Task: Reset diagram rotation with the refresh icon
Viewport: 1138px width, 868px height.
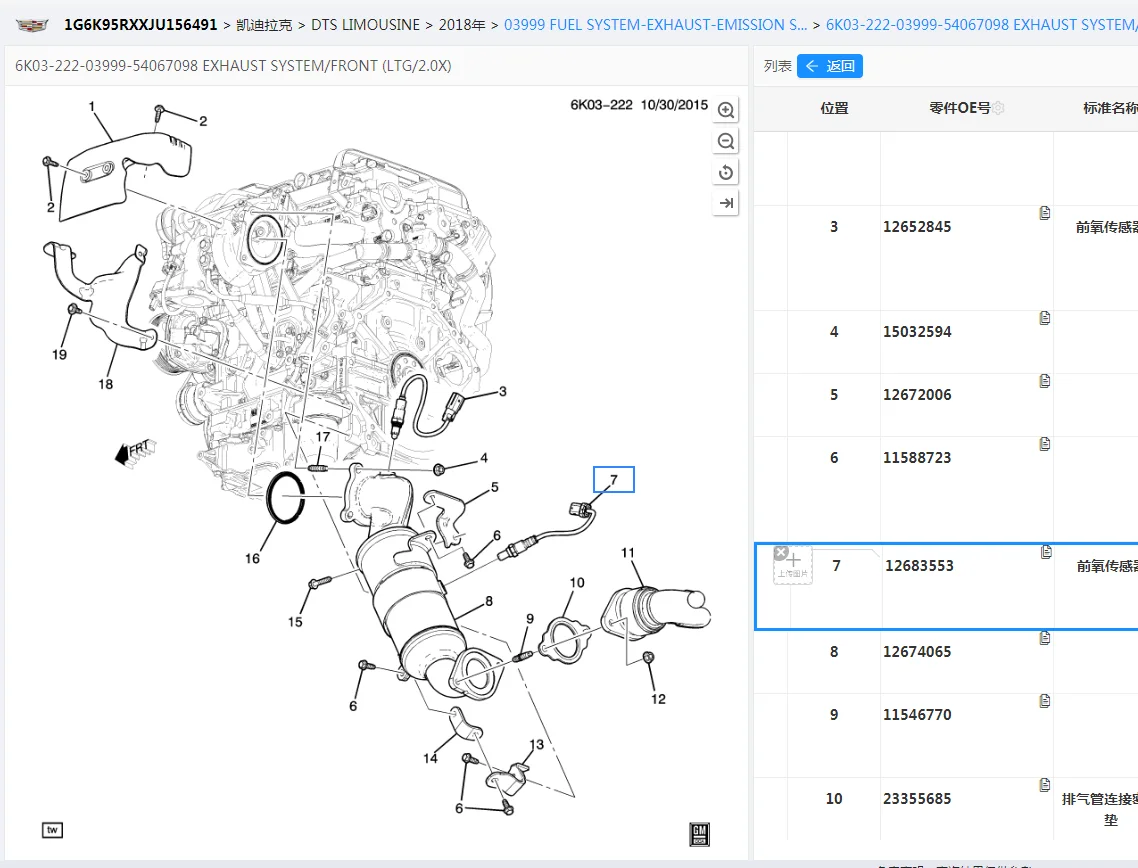Action: click(x=725, y=173)
